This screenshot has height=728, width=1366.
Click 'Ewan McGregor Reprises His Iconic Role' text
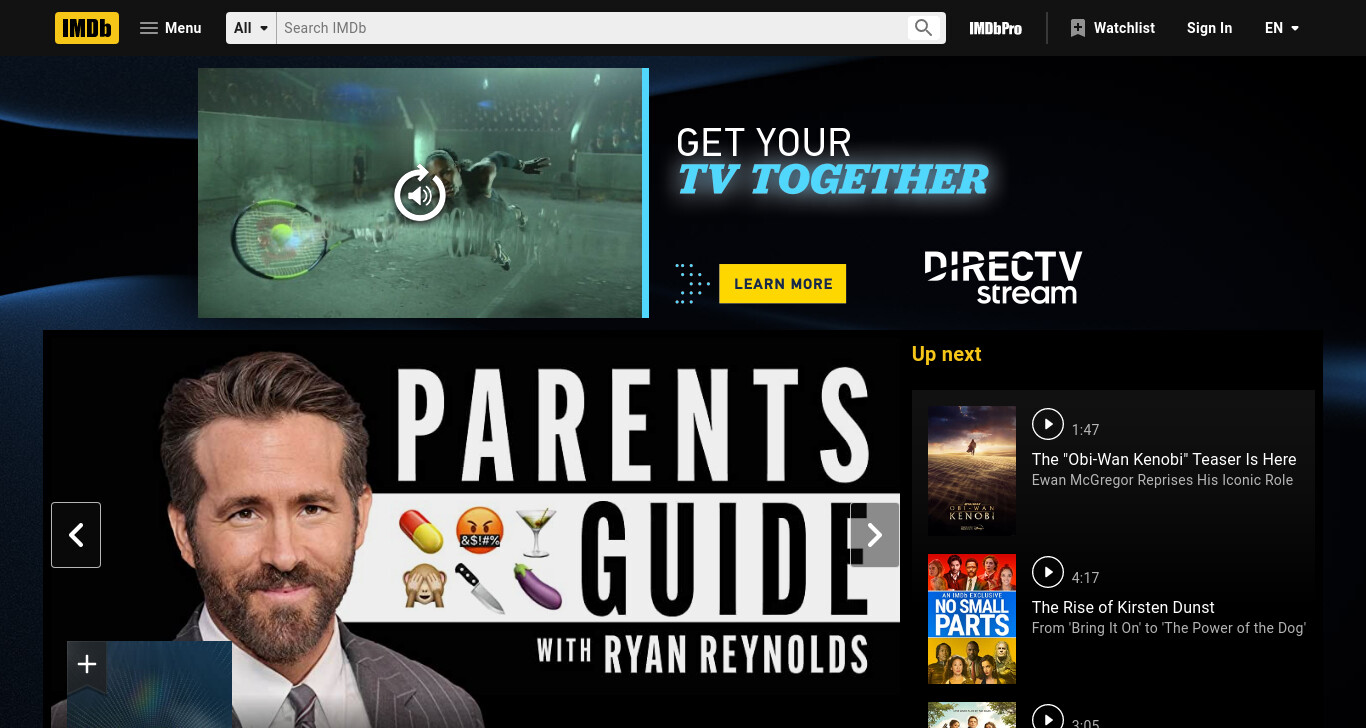pos(1162,480)
